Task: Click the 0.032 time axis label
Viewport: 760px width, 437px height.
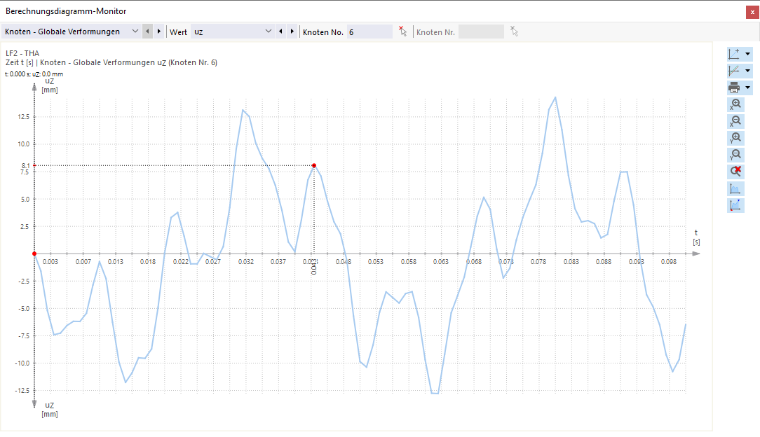Action: pos(246,262)
